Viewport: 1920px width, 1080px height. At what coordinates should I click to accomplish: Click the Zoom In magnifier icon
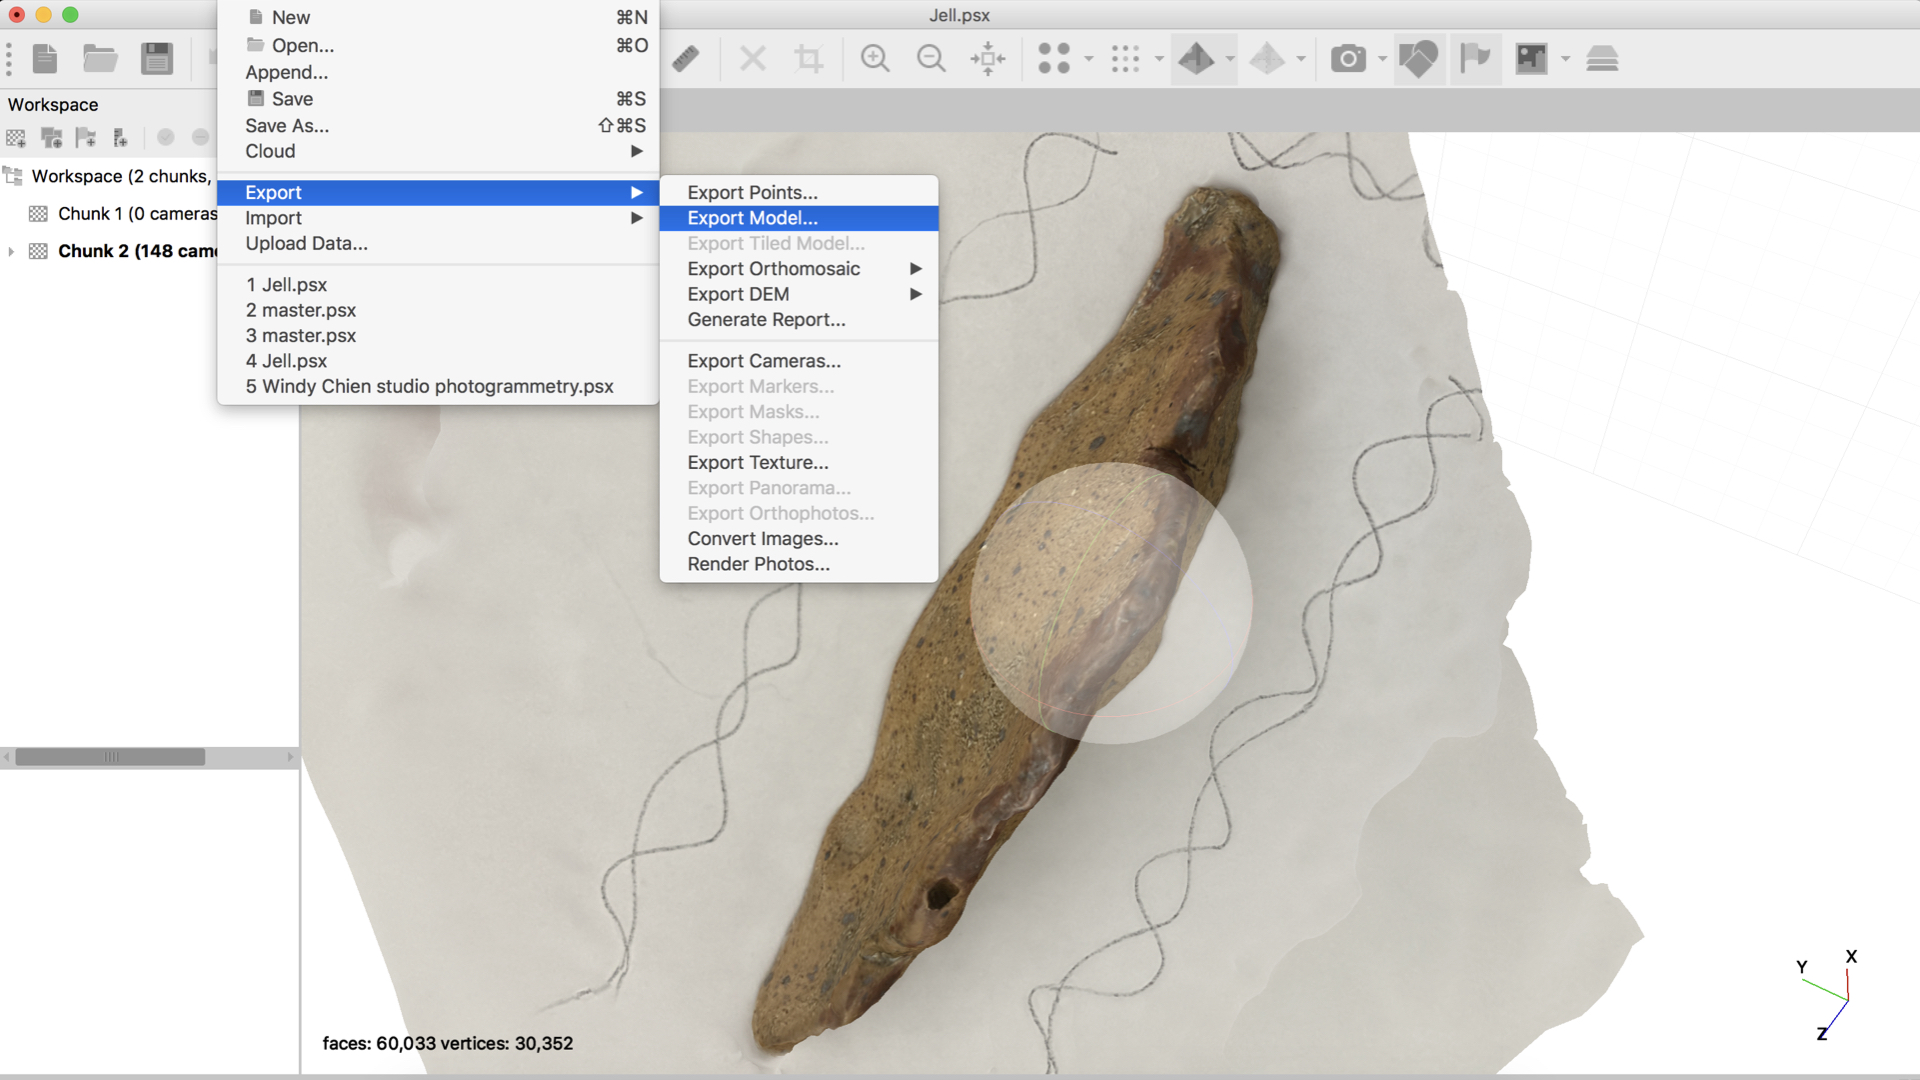pyautogui.click(x=875, y=59)
